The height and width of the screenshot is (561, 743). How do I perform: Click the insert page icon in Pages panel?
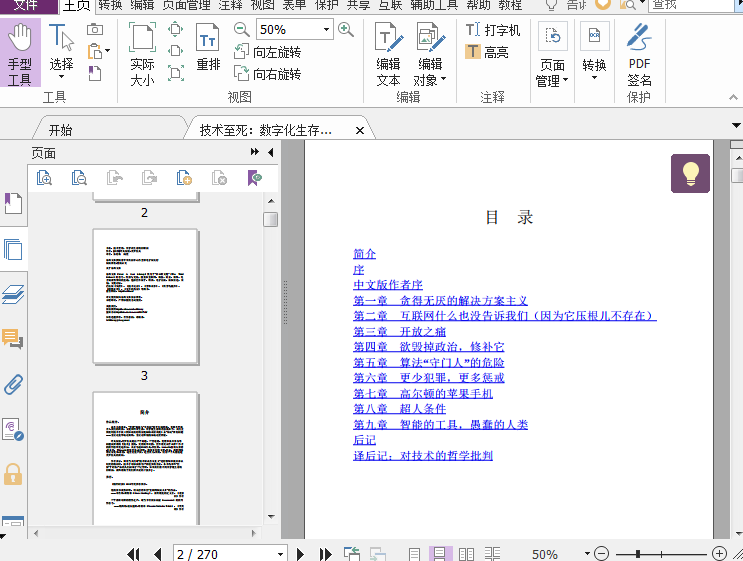(x=184, y=178)
